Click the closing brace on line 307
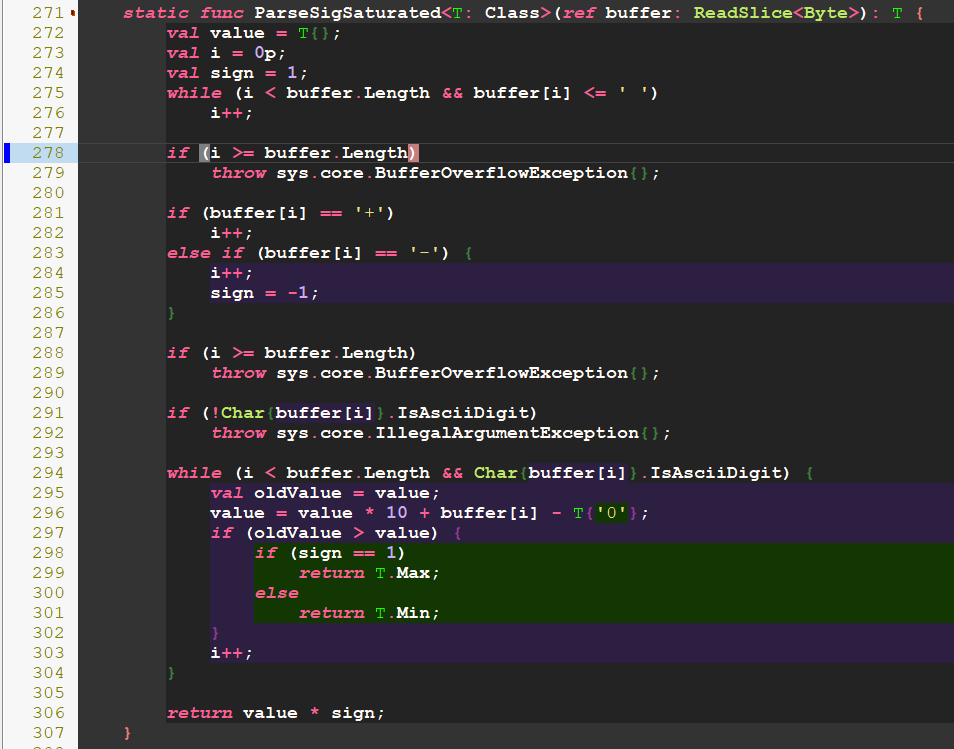This screenshot has width=954, height=749. 127,733
